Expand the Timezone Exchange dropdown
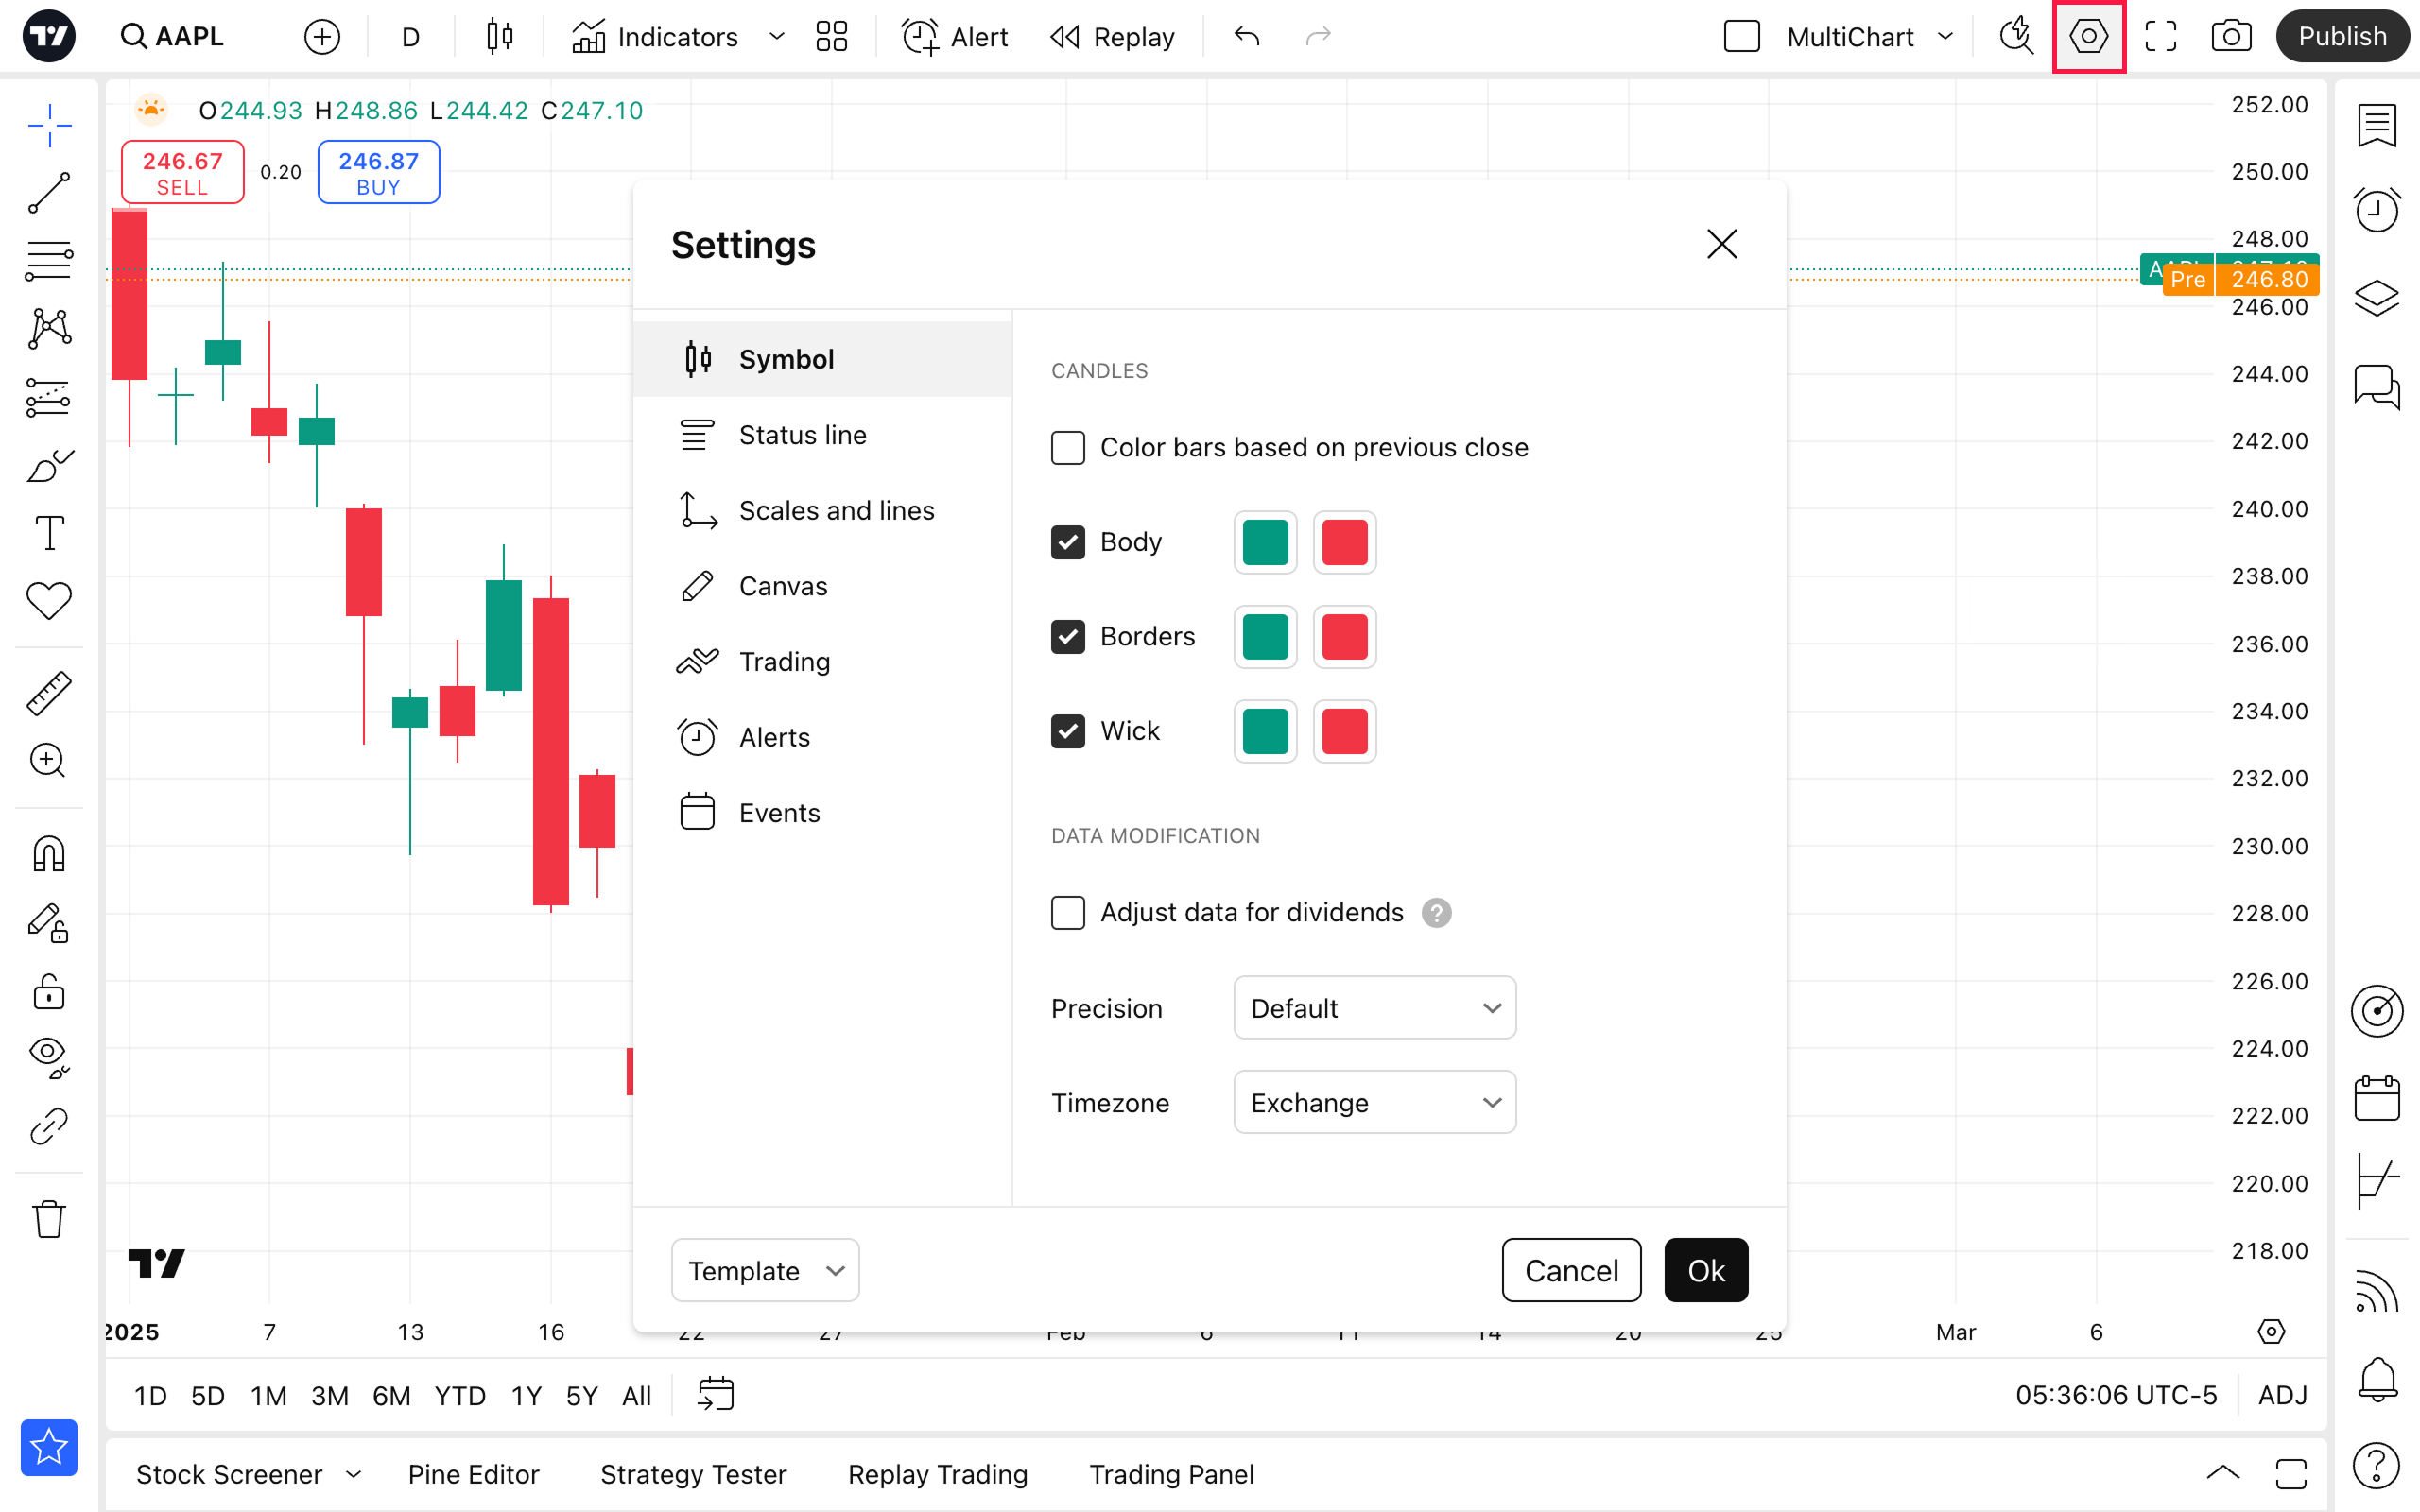Image resolution: width=2420 pixels, height=1512 pixels. tap(1374, 1102)
